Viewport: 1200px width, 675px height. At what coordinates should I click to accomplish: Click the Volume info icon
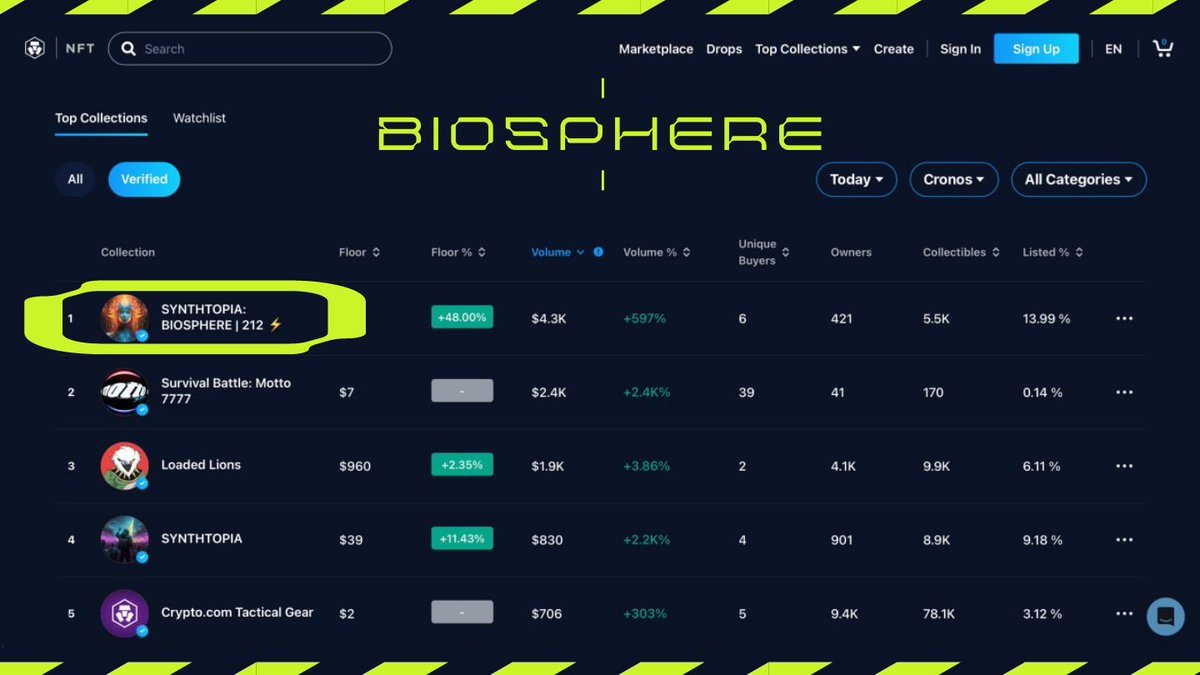(598, 252)
